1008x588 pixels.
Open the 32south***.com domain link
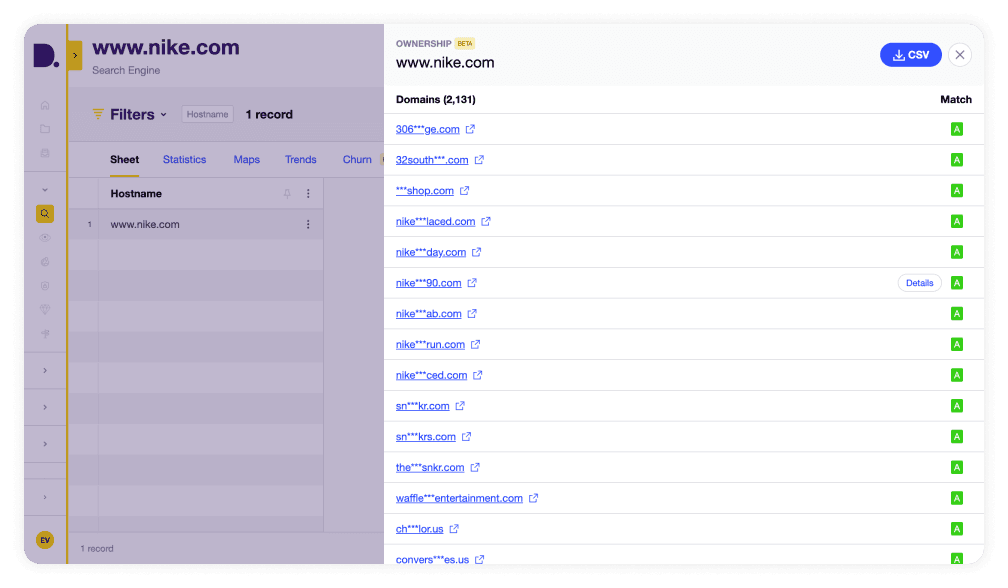[432, 160]
